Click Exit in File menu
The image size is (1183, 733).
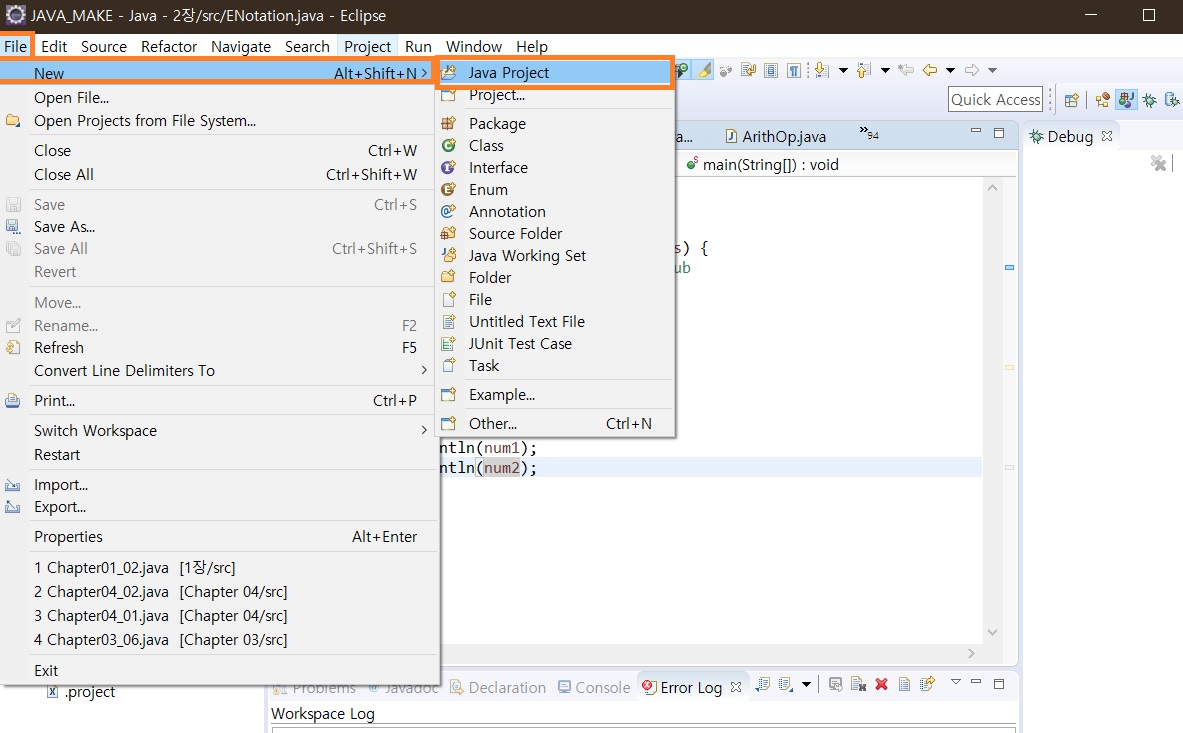[x=219, y=670]
